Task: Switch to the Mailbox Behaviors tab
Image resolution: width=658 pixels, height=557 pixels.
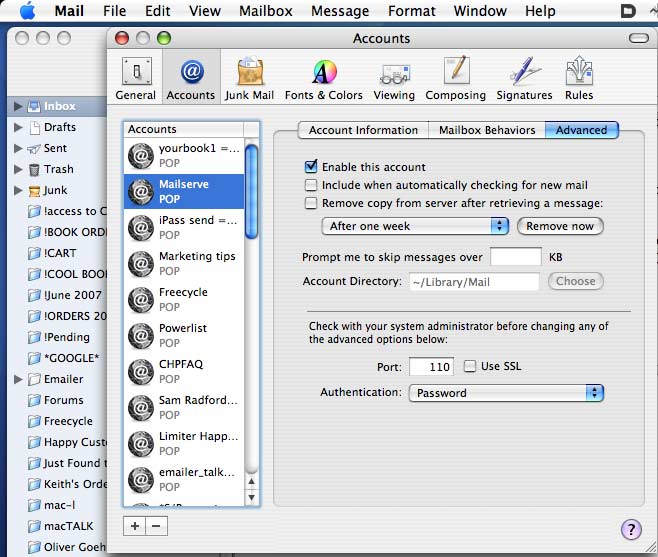Action: tap(487, 130)
